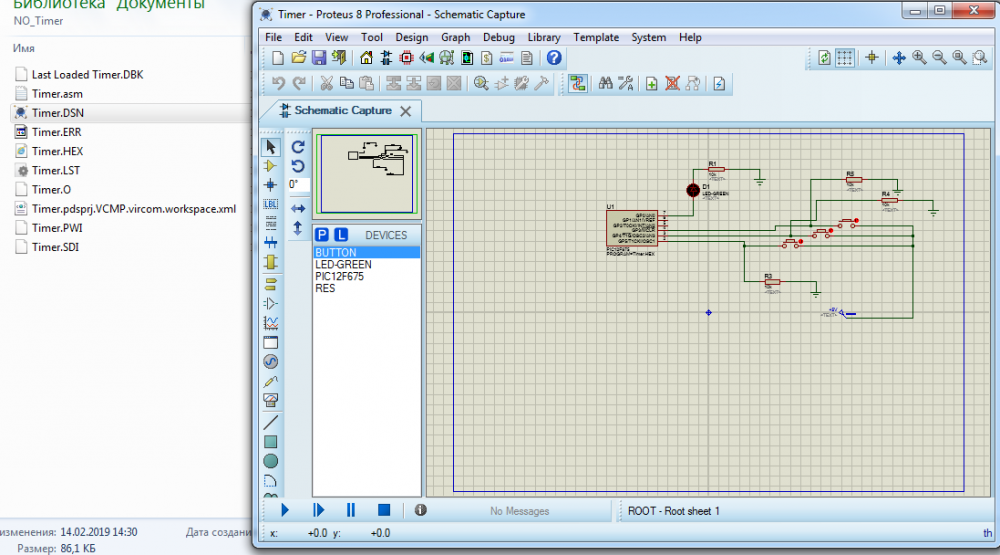1000x555 pixels.
Task: Click the schematic overview thumbnail
Action: point(367,174)
